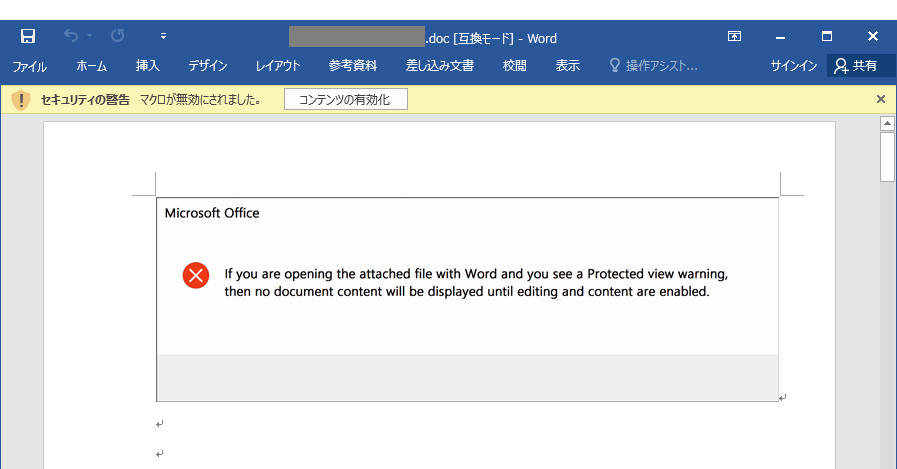The height and width of the screenshot is (469, 897).
Task: Select the 差し込み文書 ribbon tab
Action: pyautogui.click(x=440, y=66)
